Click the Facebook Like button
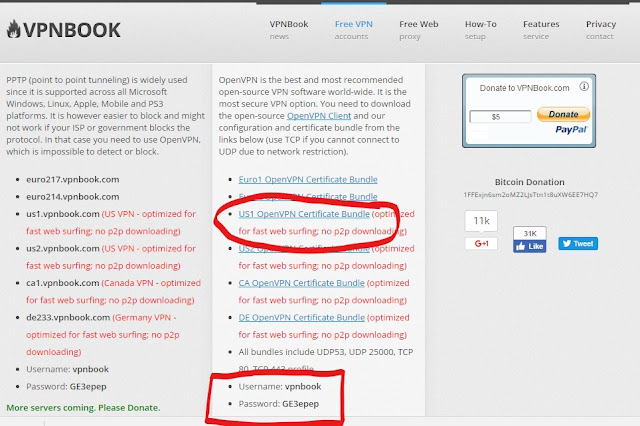The height and width of the screenshot is (426, 640). [x=529, y=246]
